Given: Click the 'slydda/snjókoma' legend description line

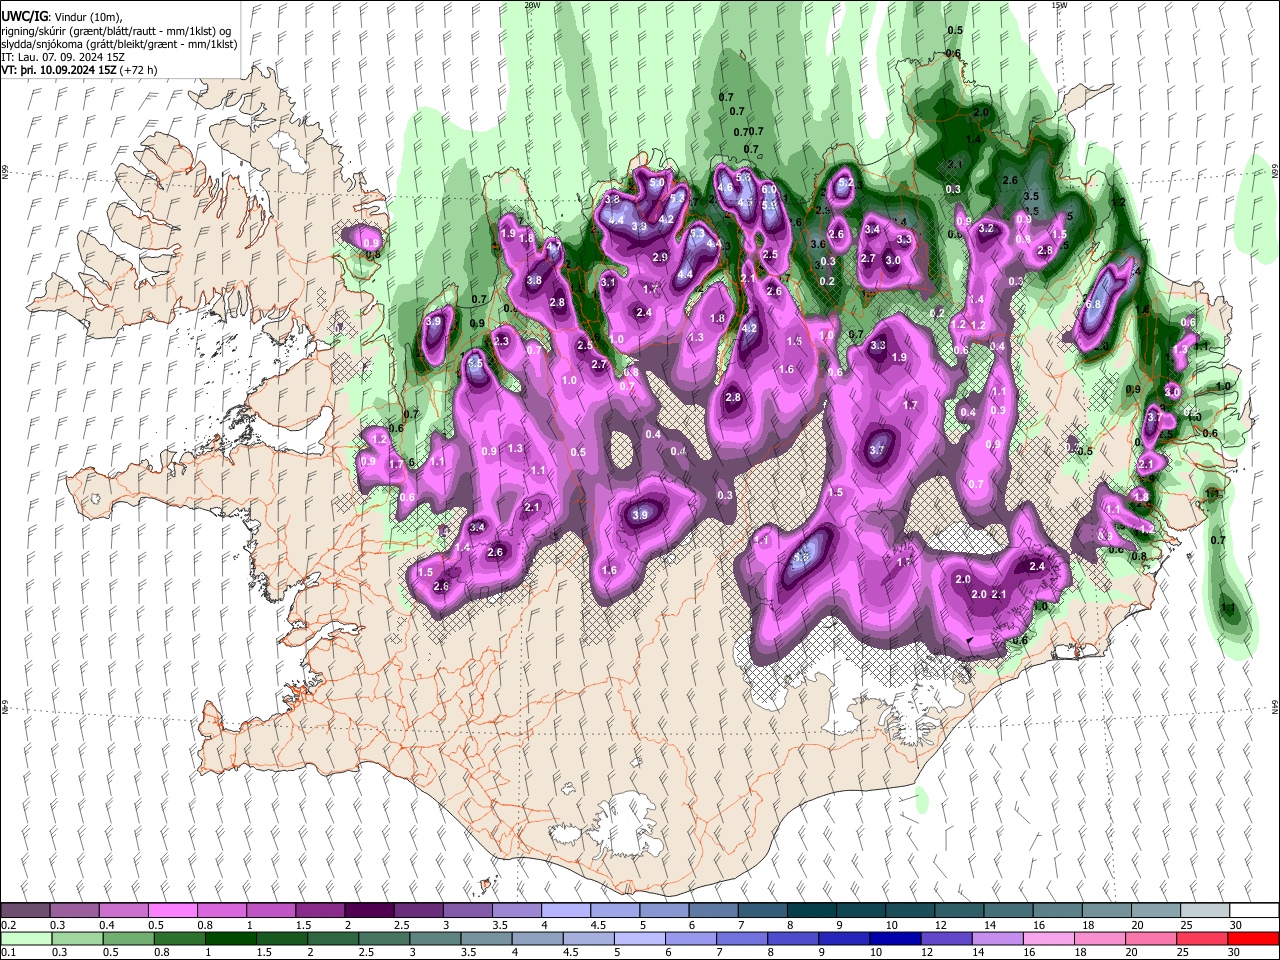Looking at the screenshot, I should point(119,44).
